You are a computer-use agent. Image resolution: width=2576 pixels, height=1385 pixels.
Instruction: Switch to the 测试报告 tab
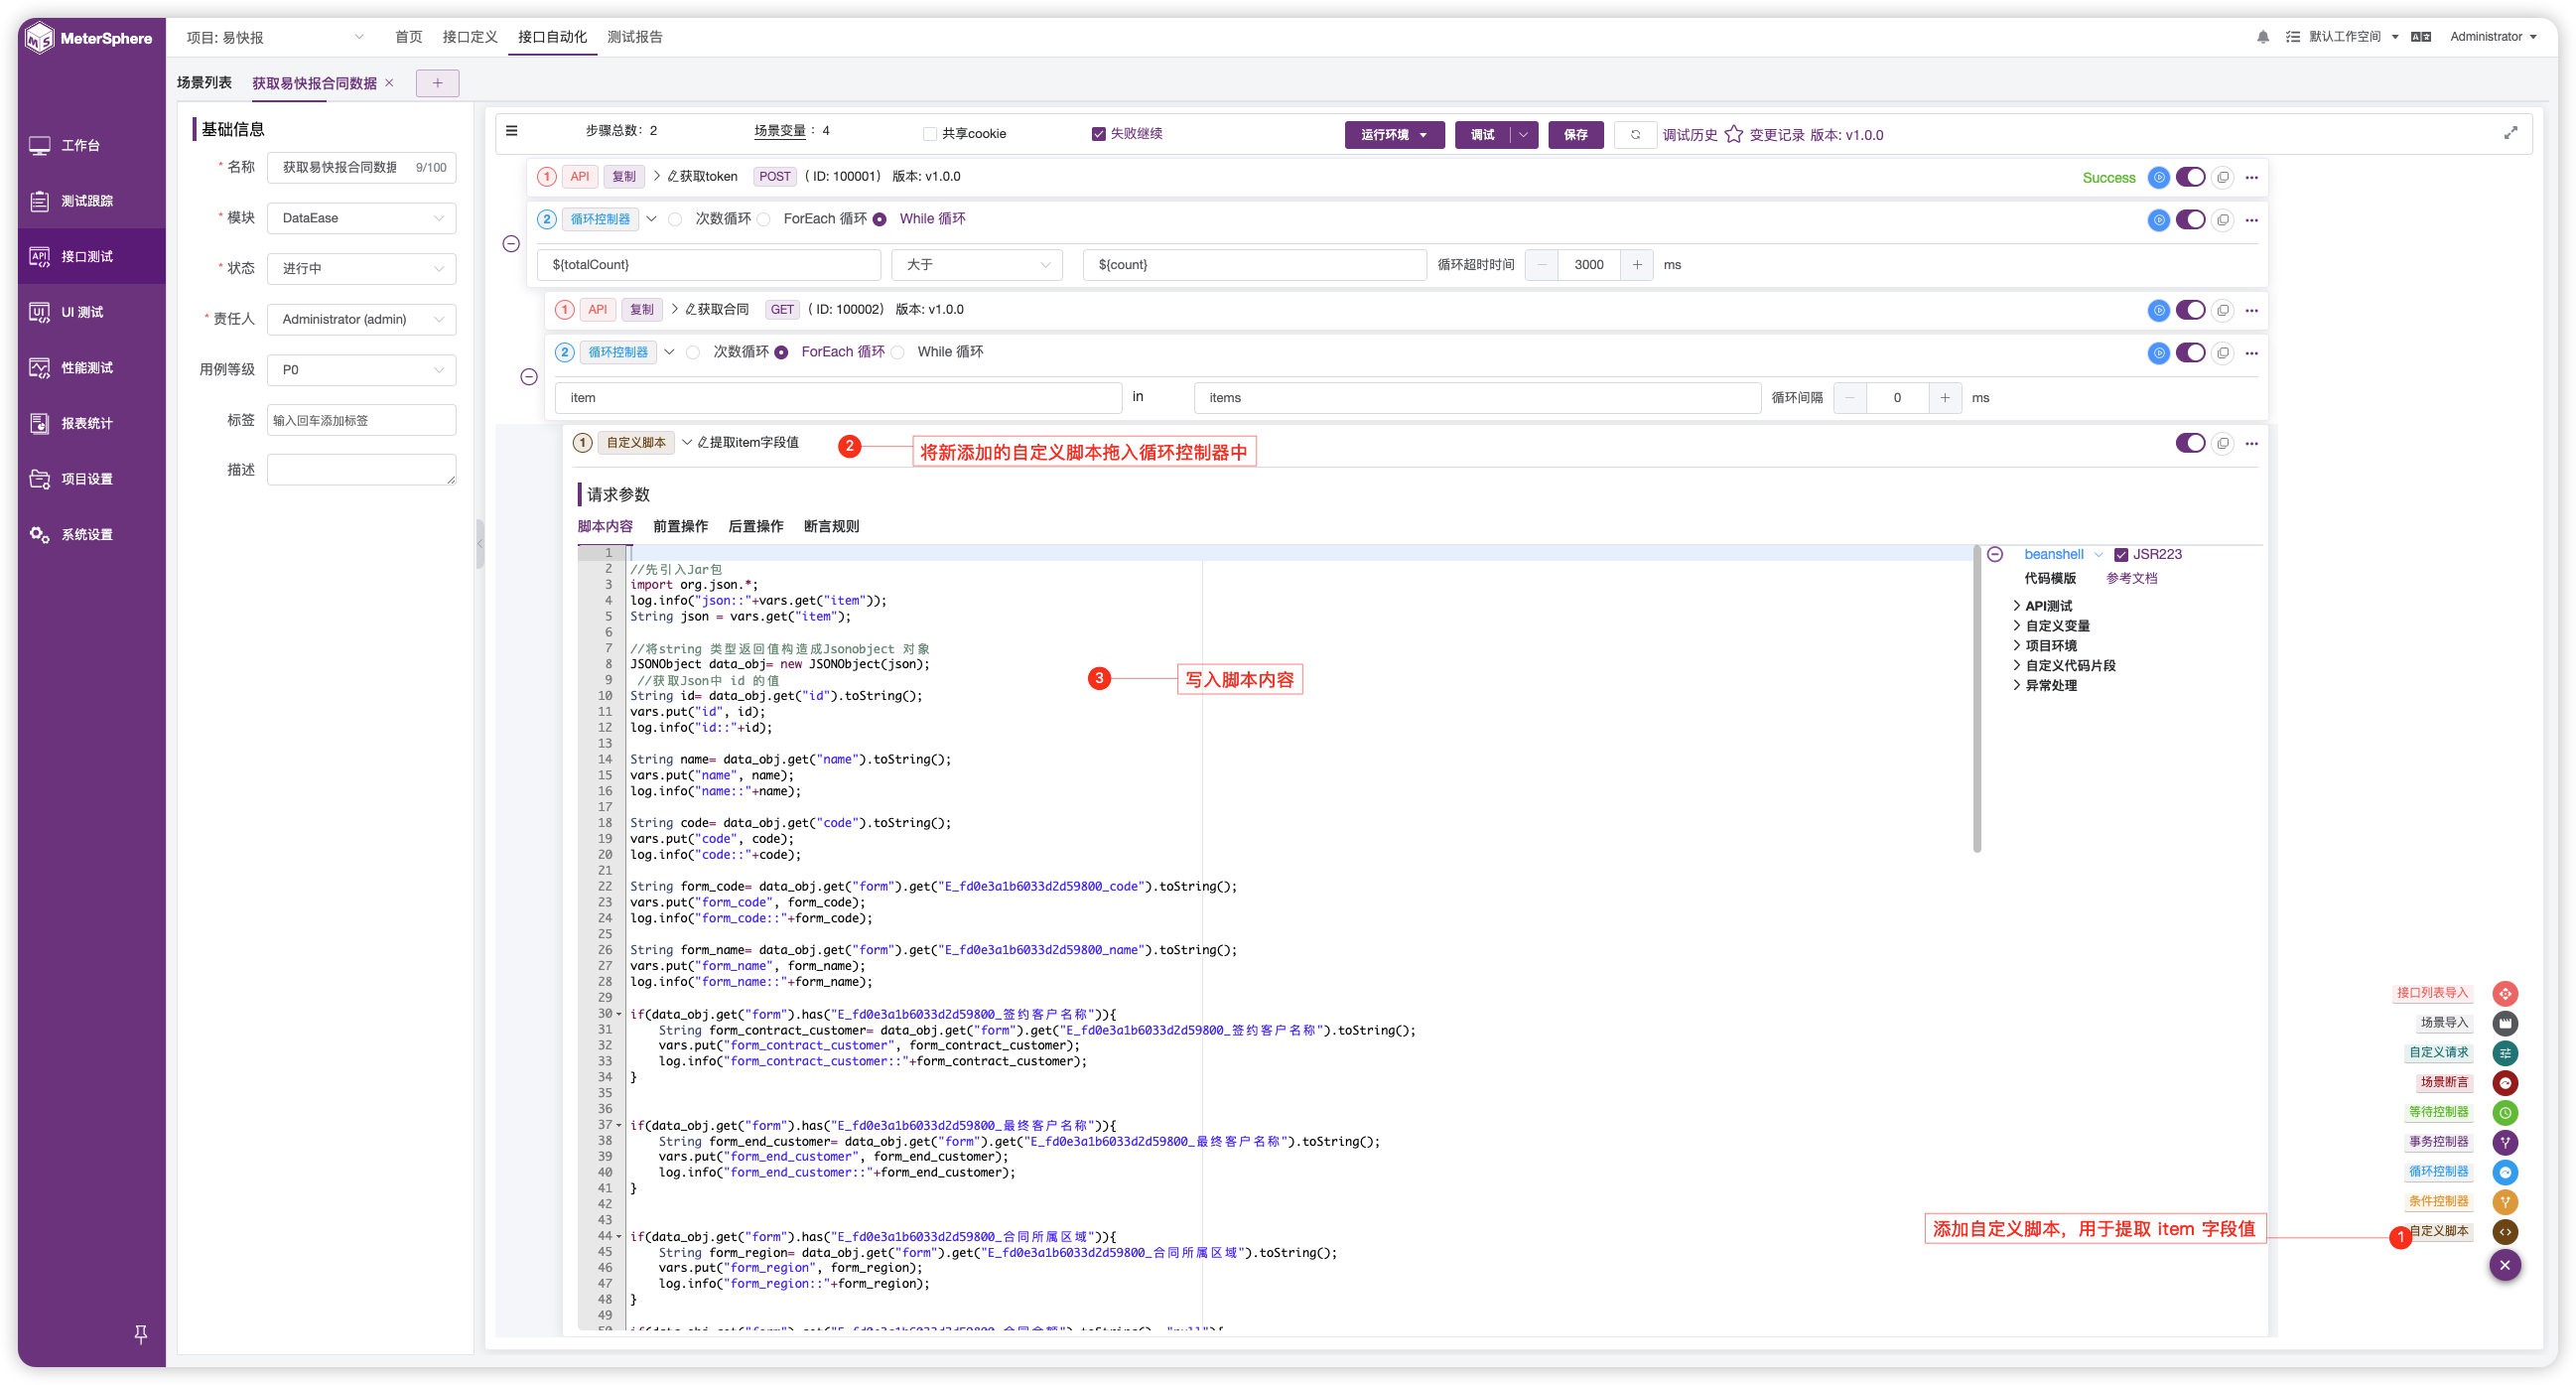pos(634,37)
